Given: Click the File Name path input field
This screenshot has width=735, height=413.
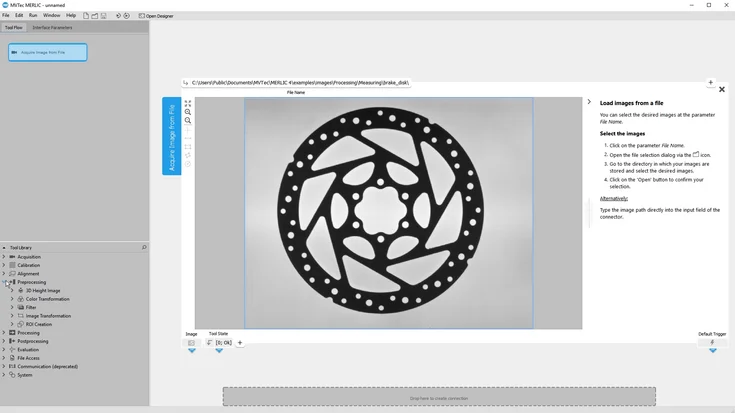Looking at the screenshot, I should tap(440, 83).
